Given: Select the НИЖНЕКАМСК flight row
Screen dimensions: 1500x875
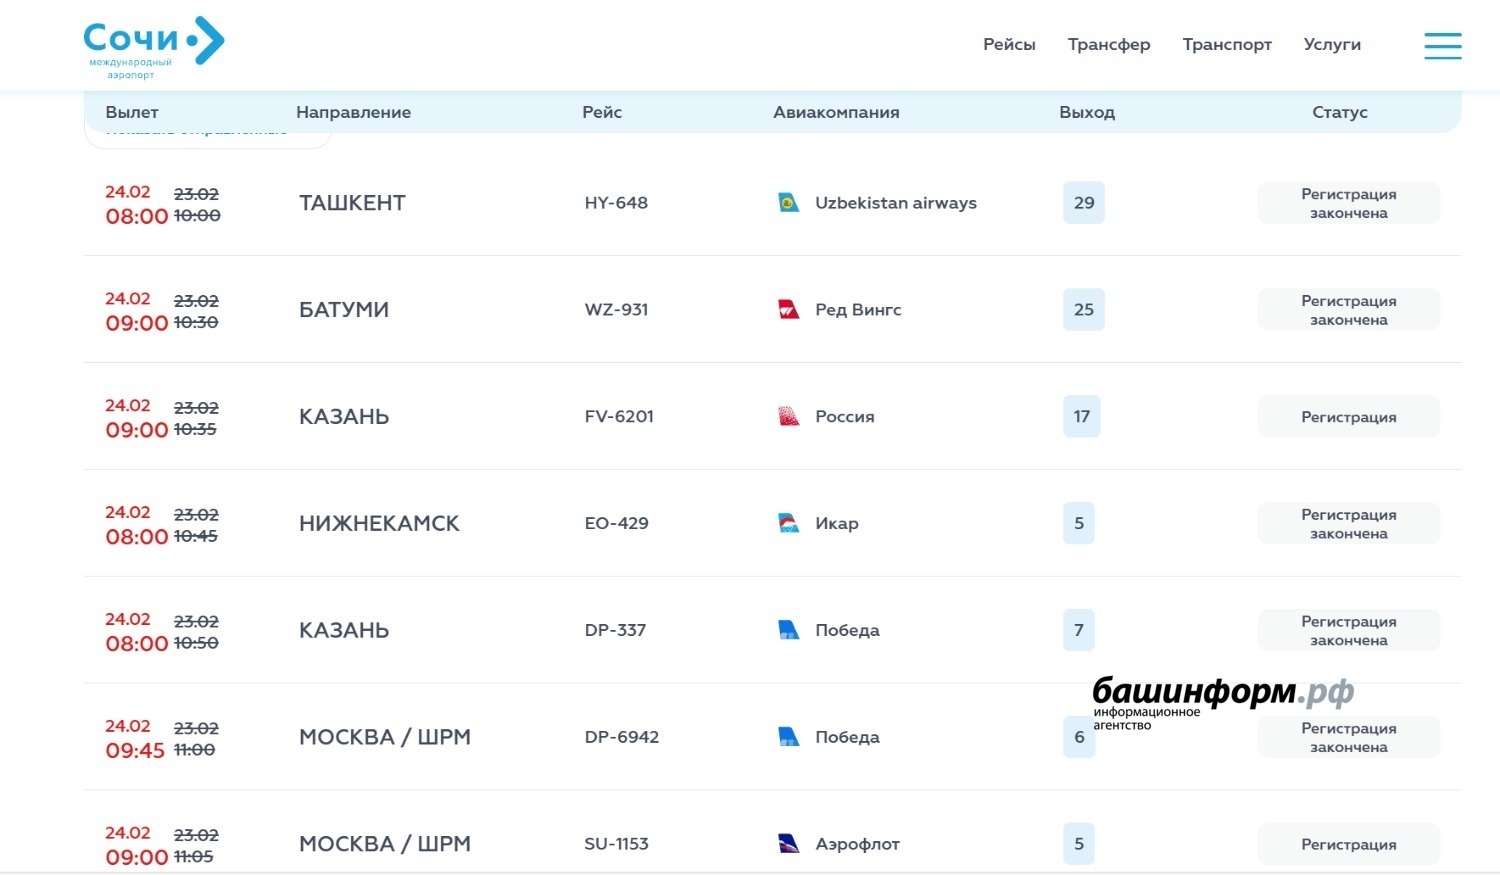Looking at the screenshot, I should [x=379, y=524].
